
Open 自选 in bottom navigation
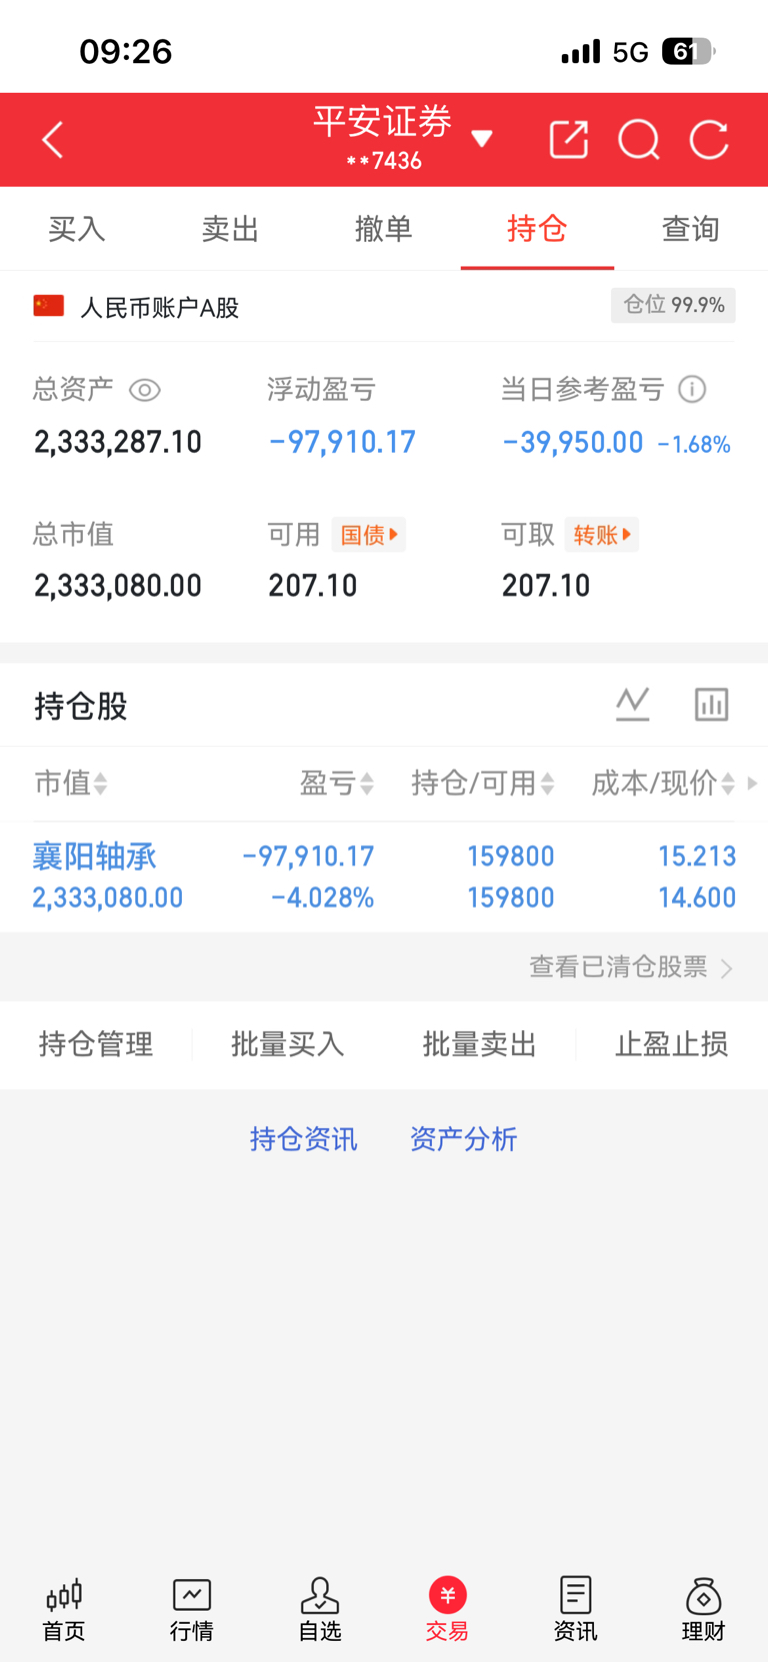point(320,1610)
